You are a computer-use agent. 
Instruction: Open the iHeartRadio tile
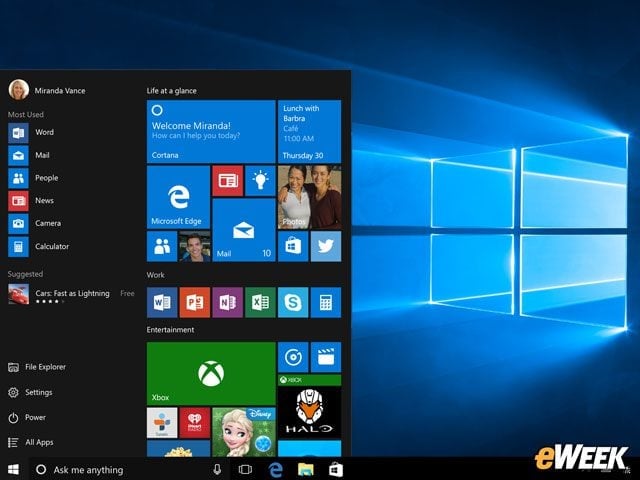pyautogui.click(x=195, y=423)
